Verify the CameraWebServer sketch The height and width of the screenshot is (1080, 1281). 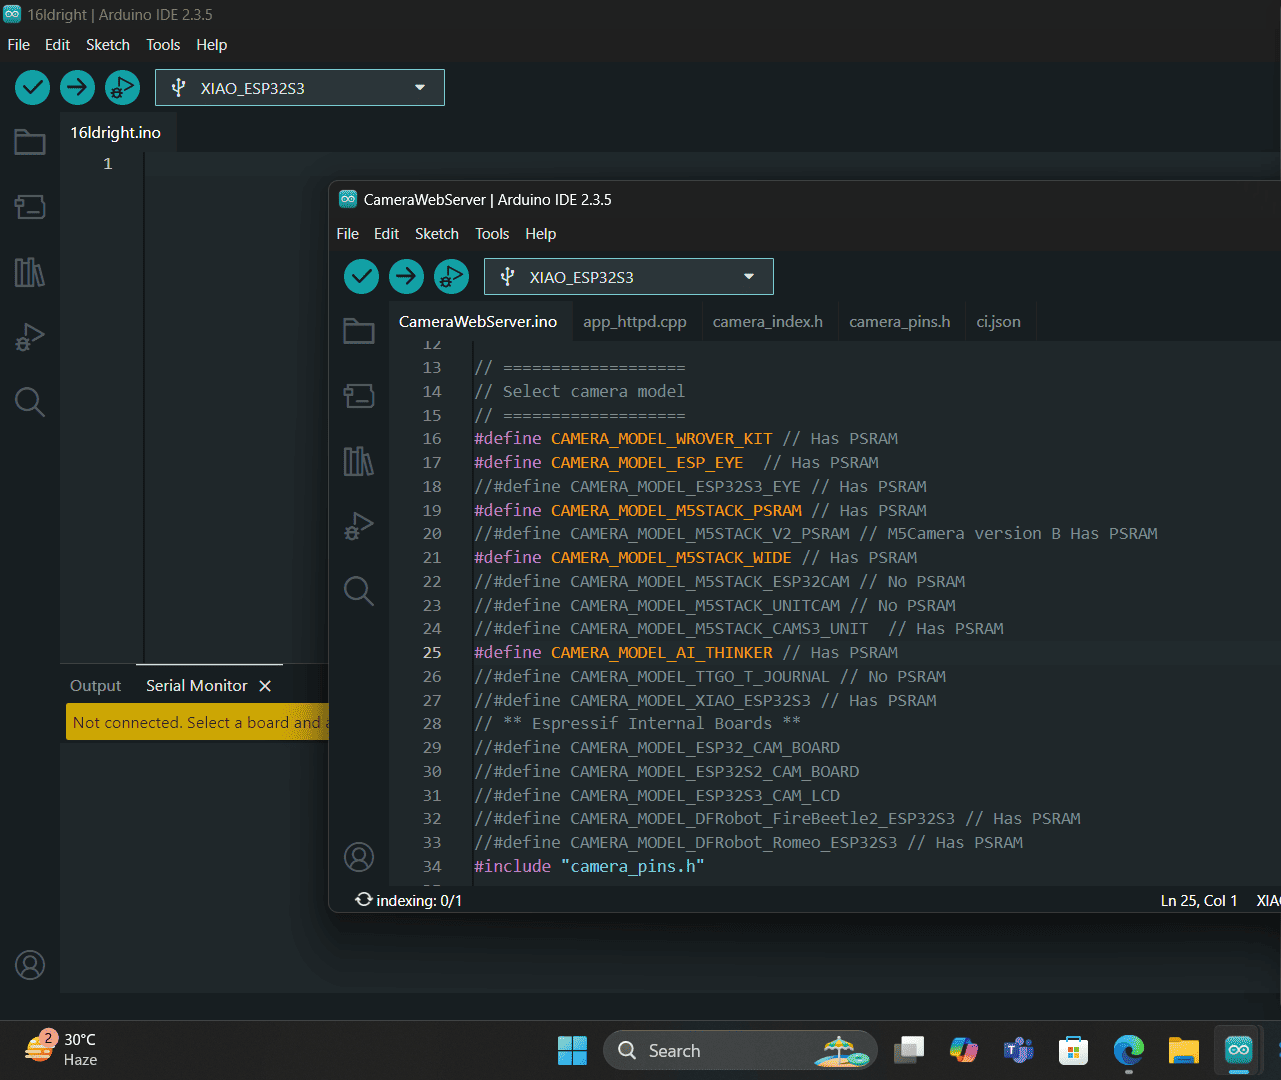361,277
